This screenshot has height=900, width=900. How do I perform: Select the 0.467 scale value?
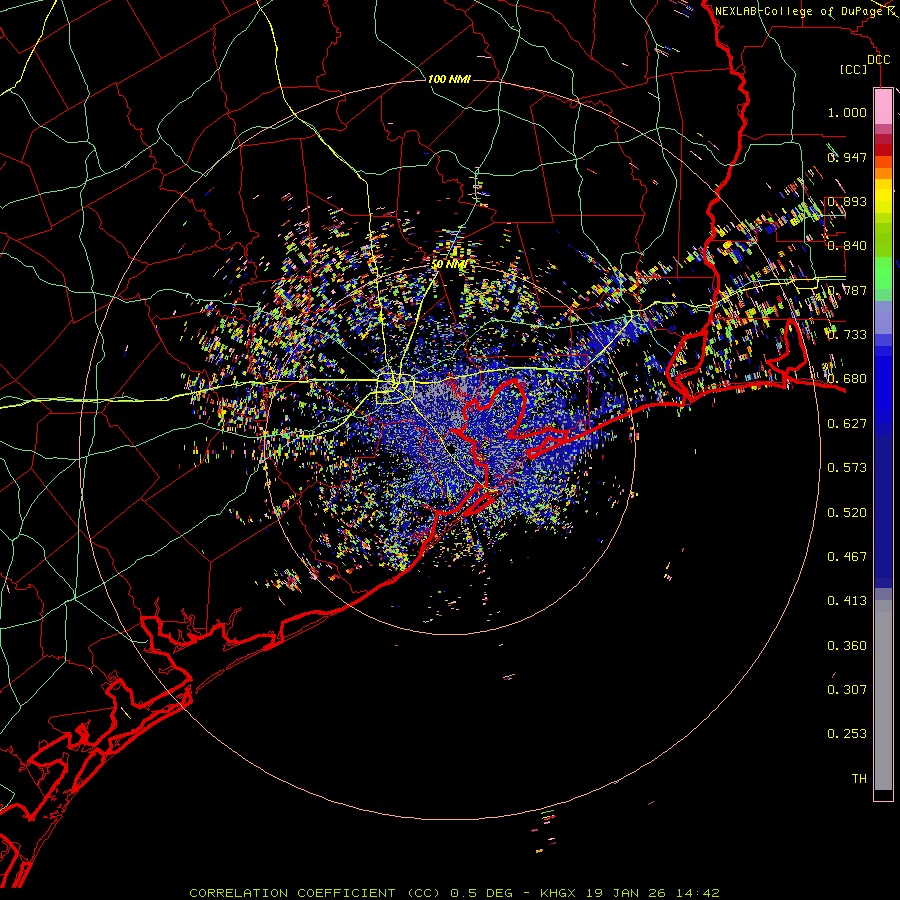[847, 557]
